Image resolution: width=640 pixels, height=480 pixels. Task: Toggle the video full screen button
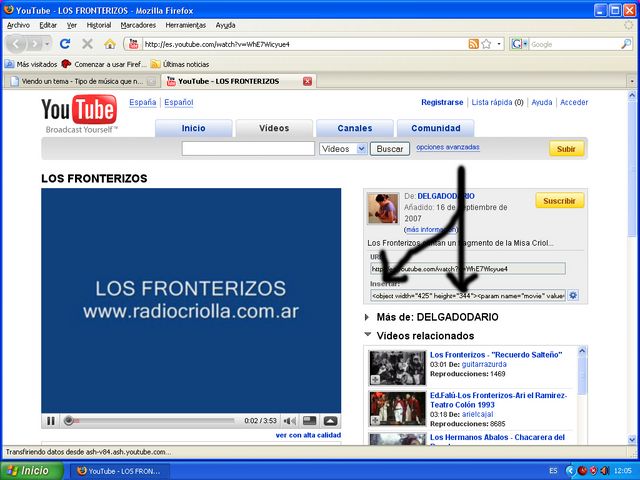[x=330, y=421]
